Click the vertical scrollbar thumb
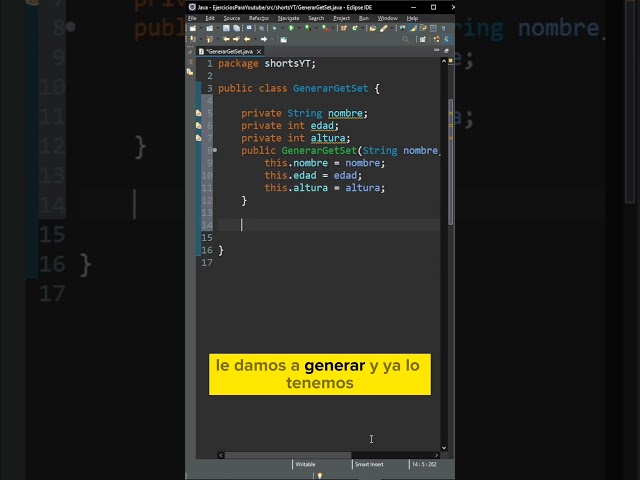 pyautogui.click(x=451, y=162)
